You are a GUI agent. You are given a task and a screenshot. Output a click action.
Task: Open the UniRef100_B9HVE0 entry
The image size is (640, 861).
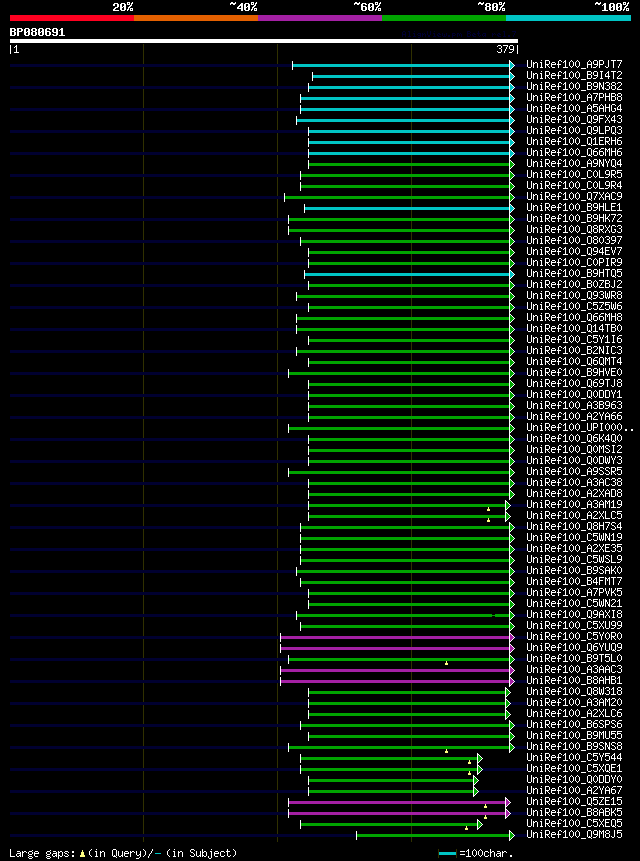(574, 372)
